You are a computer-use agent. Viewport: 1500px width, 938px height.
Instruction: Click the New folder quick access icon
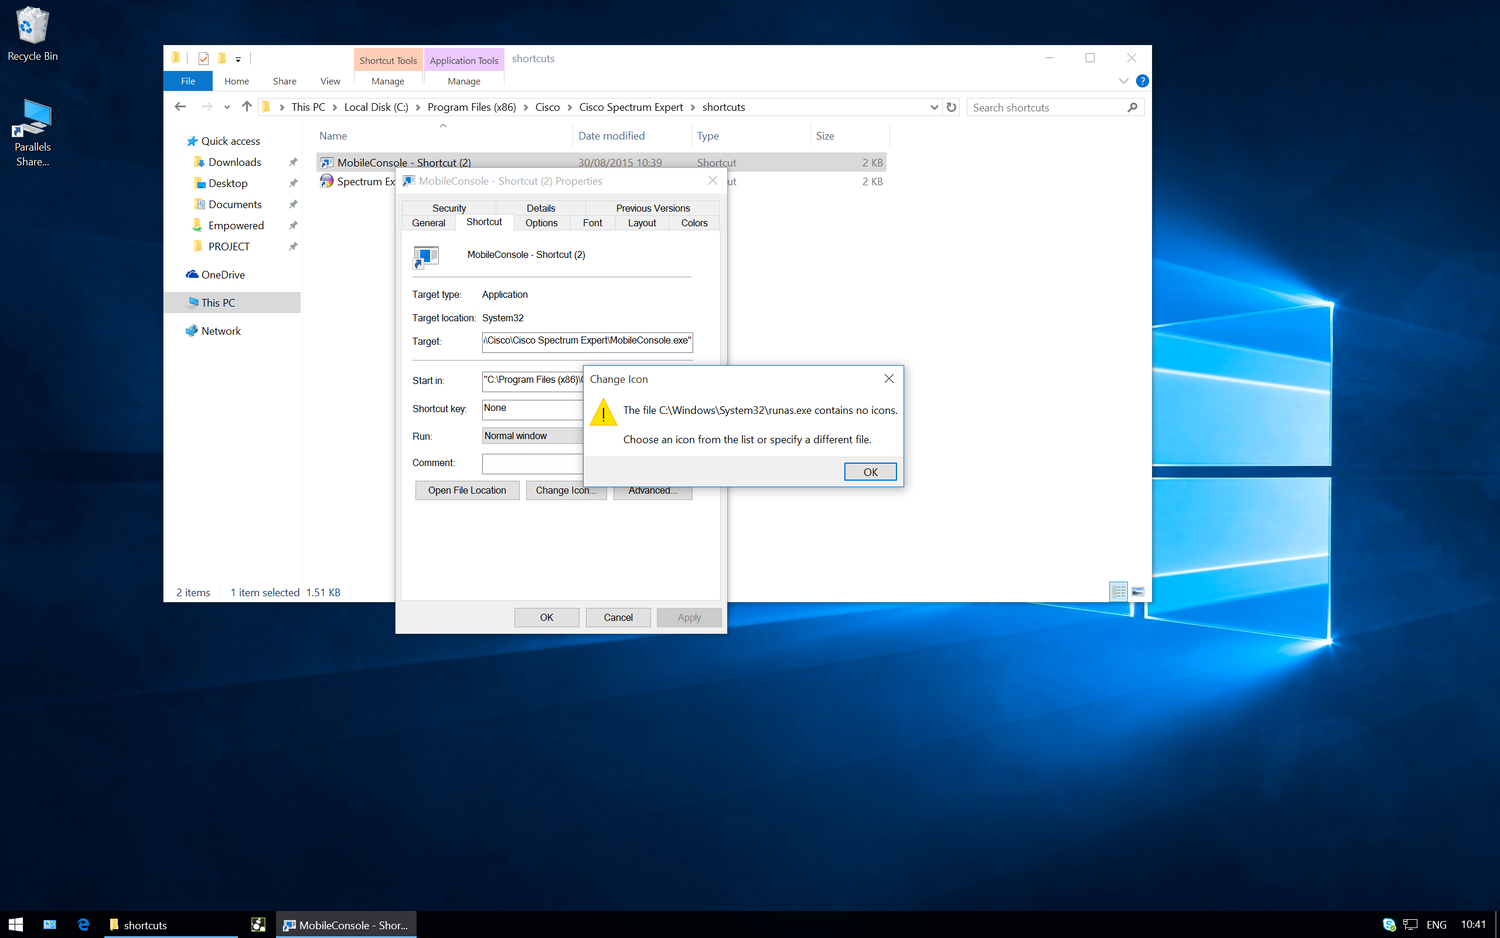coord(222,59)
